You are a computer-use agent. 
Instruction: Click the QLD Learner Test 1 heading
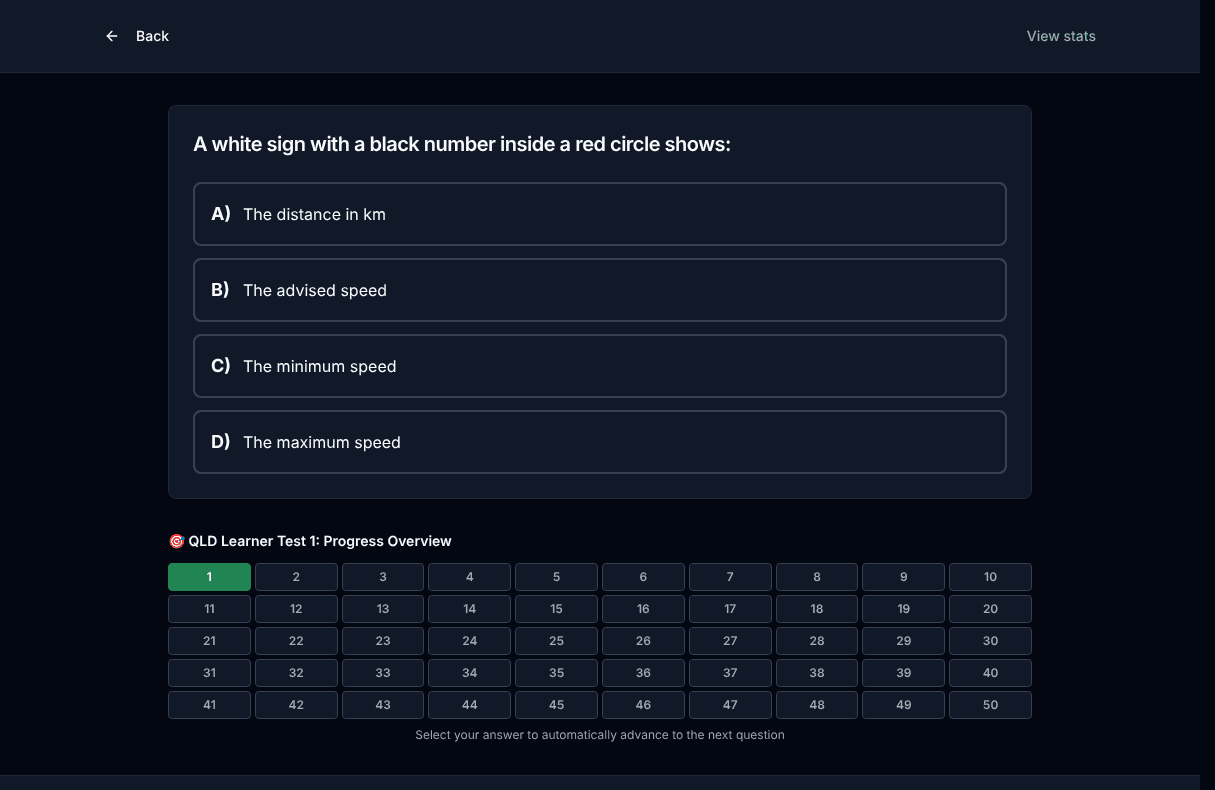pyautogui.click(x=320, y=541)
